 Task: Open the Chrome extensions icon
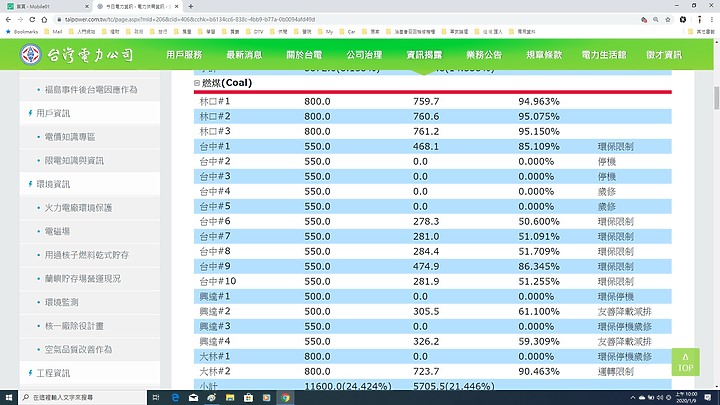683,19
